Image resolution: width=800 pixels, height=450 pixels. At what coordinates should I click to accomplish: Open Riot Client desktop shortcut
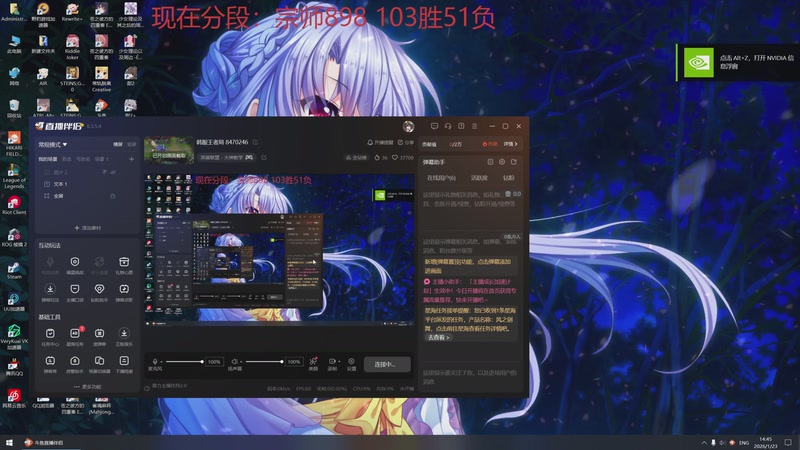14,205
